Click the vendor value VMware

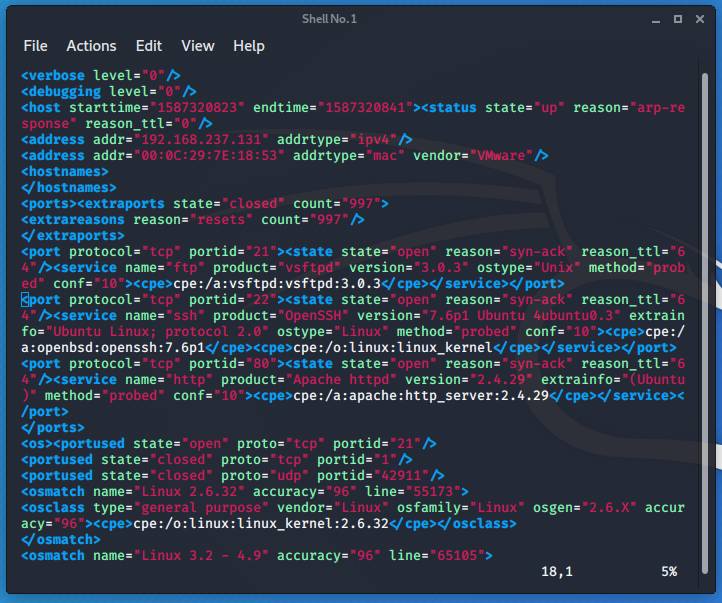coord(501,156)
